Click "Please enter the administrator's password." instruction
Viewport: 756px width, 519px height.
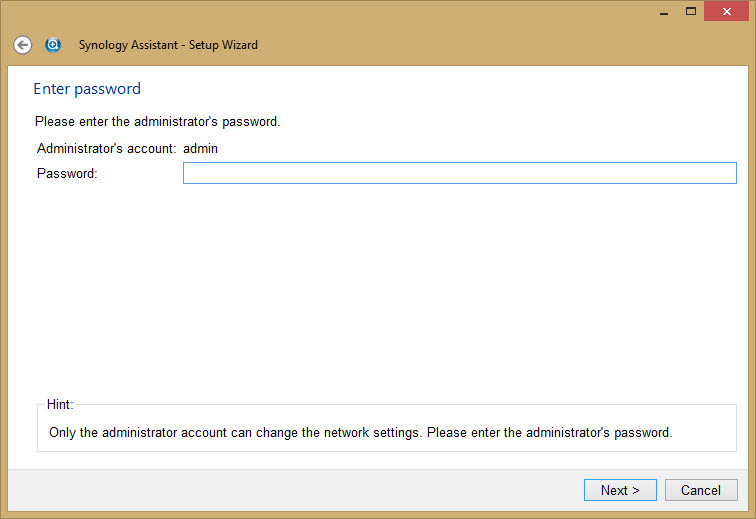click(157, 121)
